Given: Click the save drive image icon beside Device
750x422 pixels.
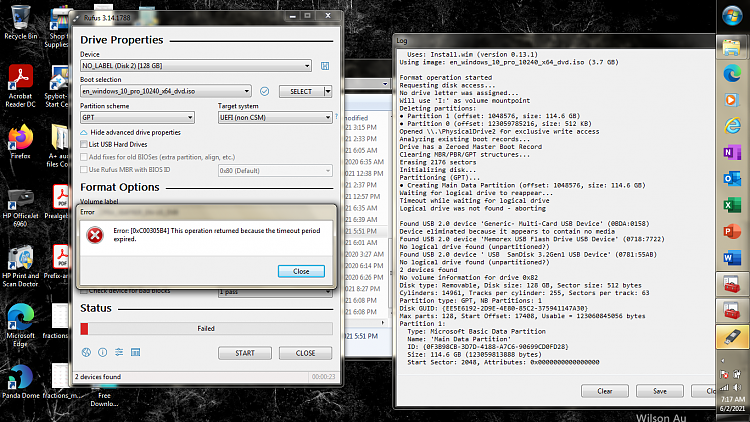Looking at the screenshot, I should click(x=325, y=66).
